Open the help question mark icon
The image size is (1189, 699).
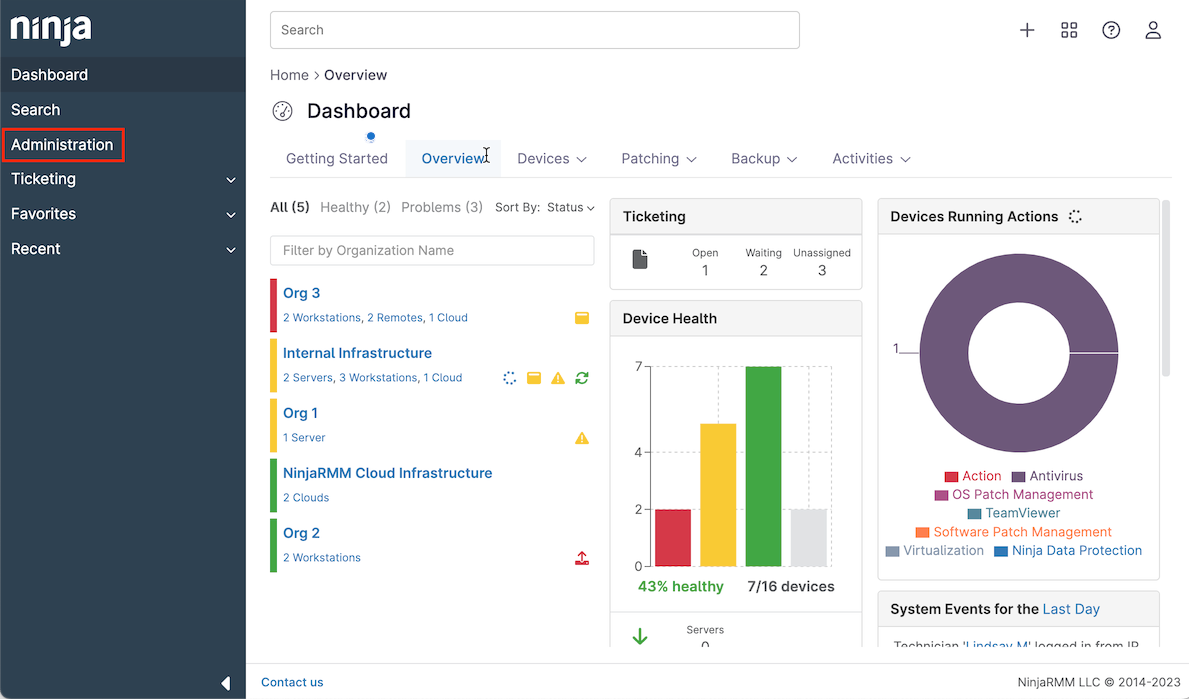point(1111,30)
